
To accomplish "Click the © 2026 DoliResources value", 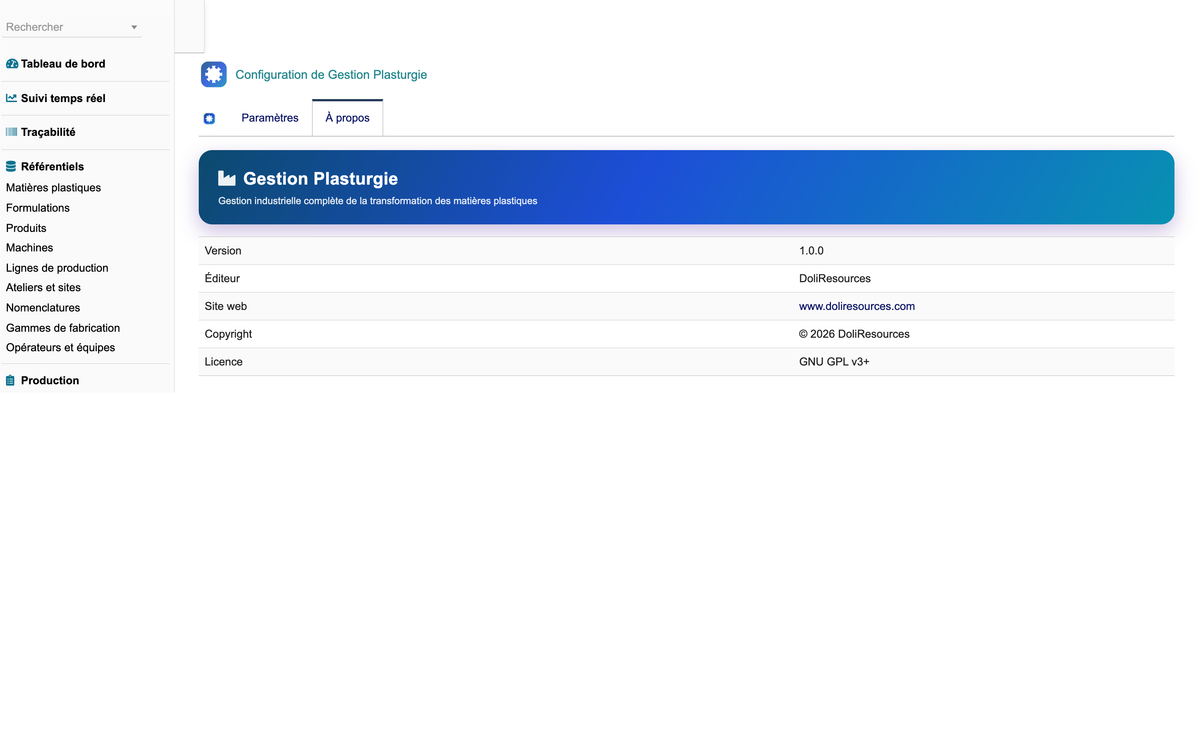I will click(x=854, y=334).
